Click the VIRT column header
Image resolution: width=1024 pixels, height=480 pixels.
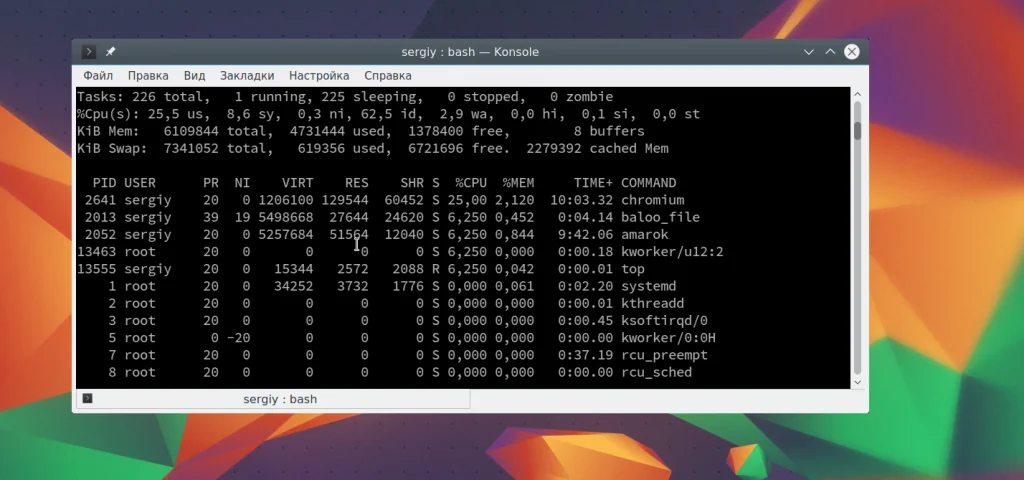pos(297,183)
